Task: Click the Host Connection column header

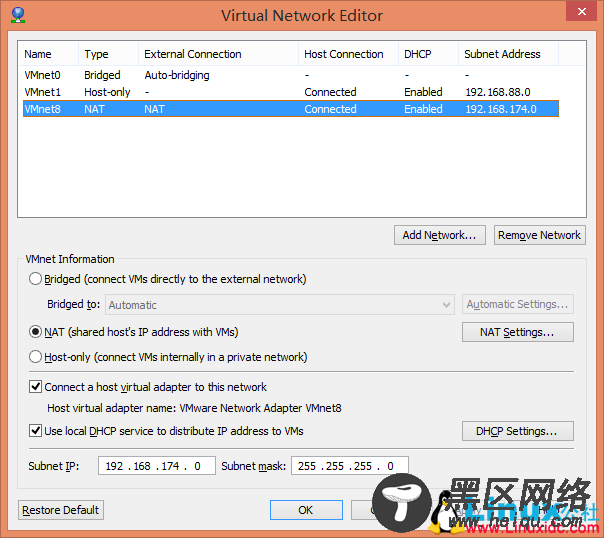Action: pyautogui.click(x=348, y=54)
